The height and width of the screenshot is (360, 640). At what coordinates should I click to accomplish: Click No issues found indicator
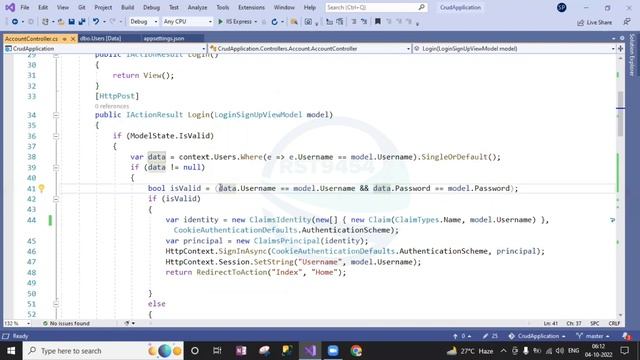tap(66, 323)
